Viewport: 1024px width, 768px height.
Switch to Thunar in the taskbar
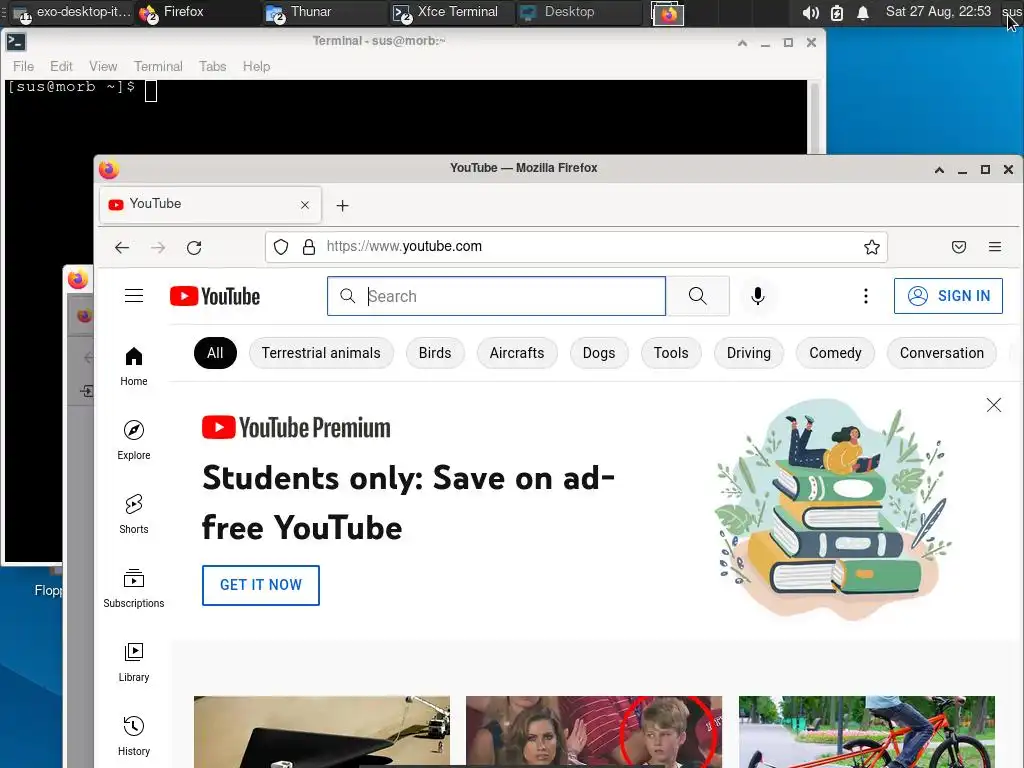click(324, 12)
